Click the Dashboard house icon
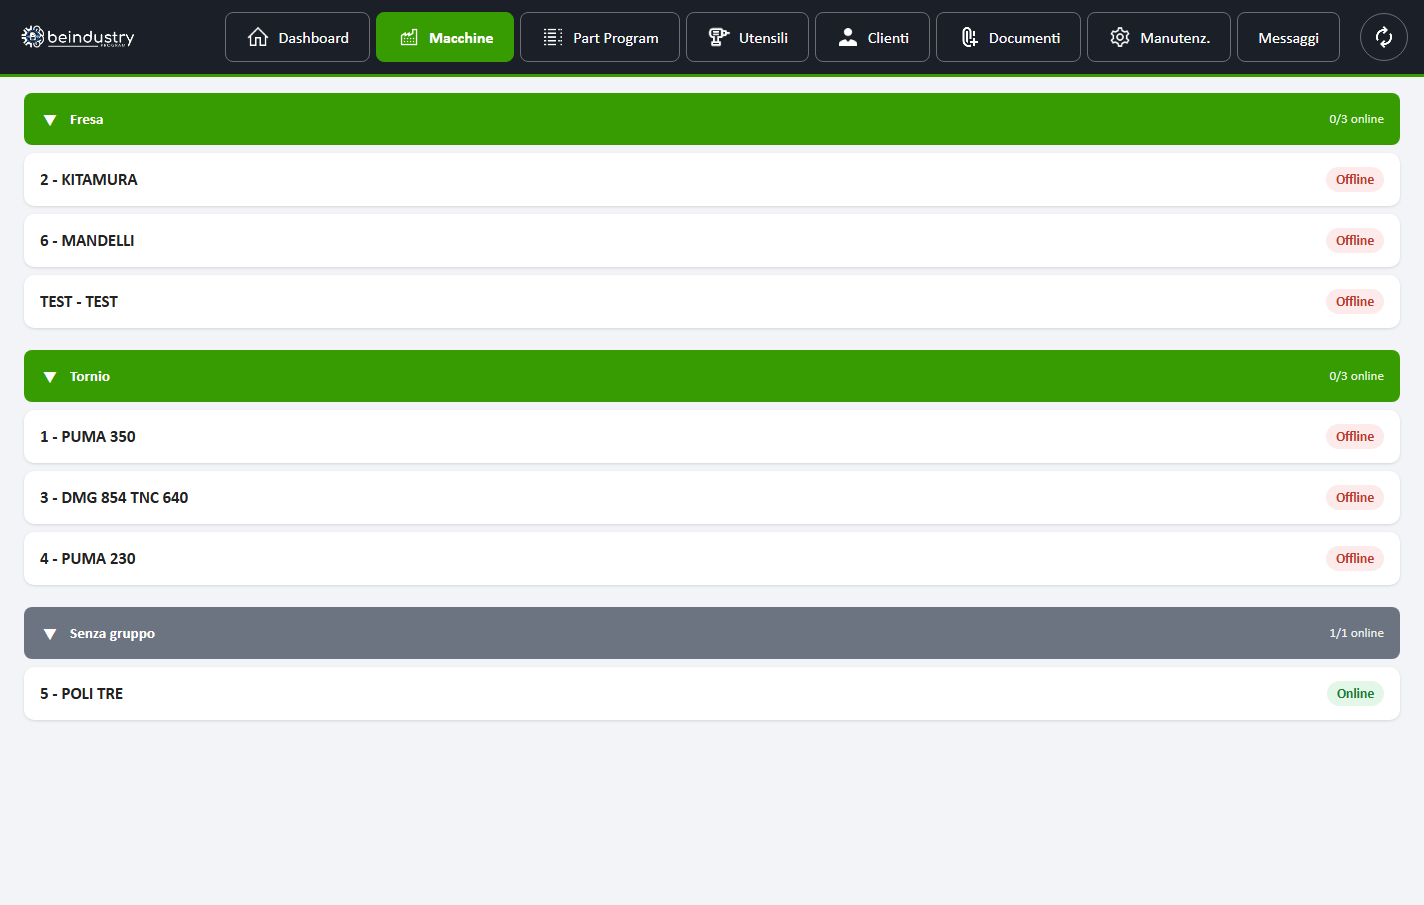 tap(258, 37)
